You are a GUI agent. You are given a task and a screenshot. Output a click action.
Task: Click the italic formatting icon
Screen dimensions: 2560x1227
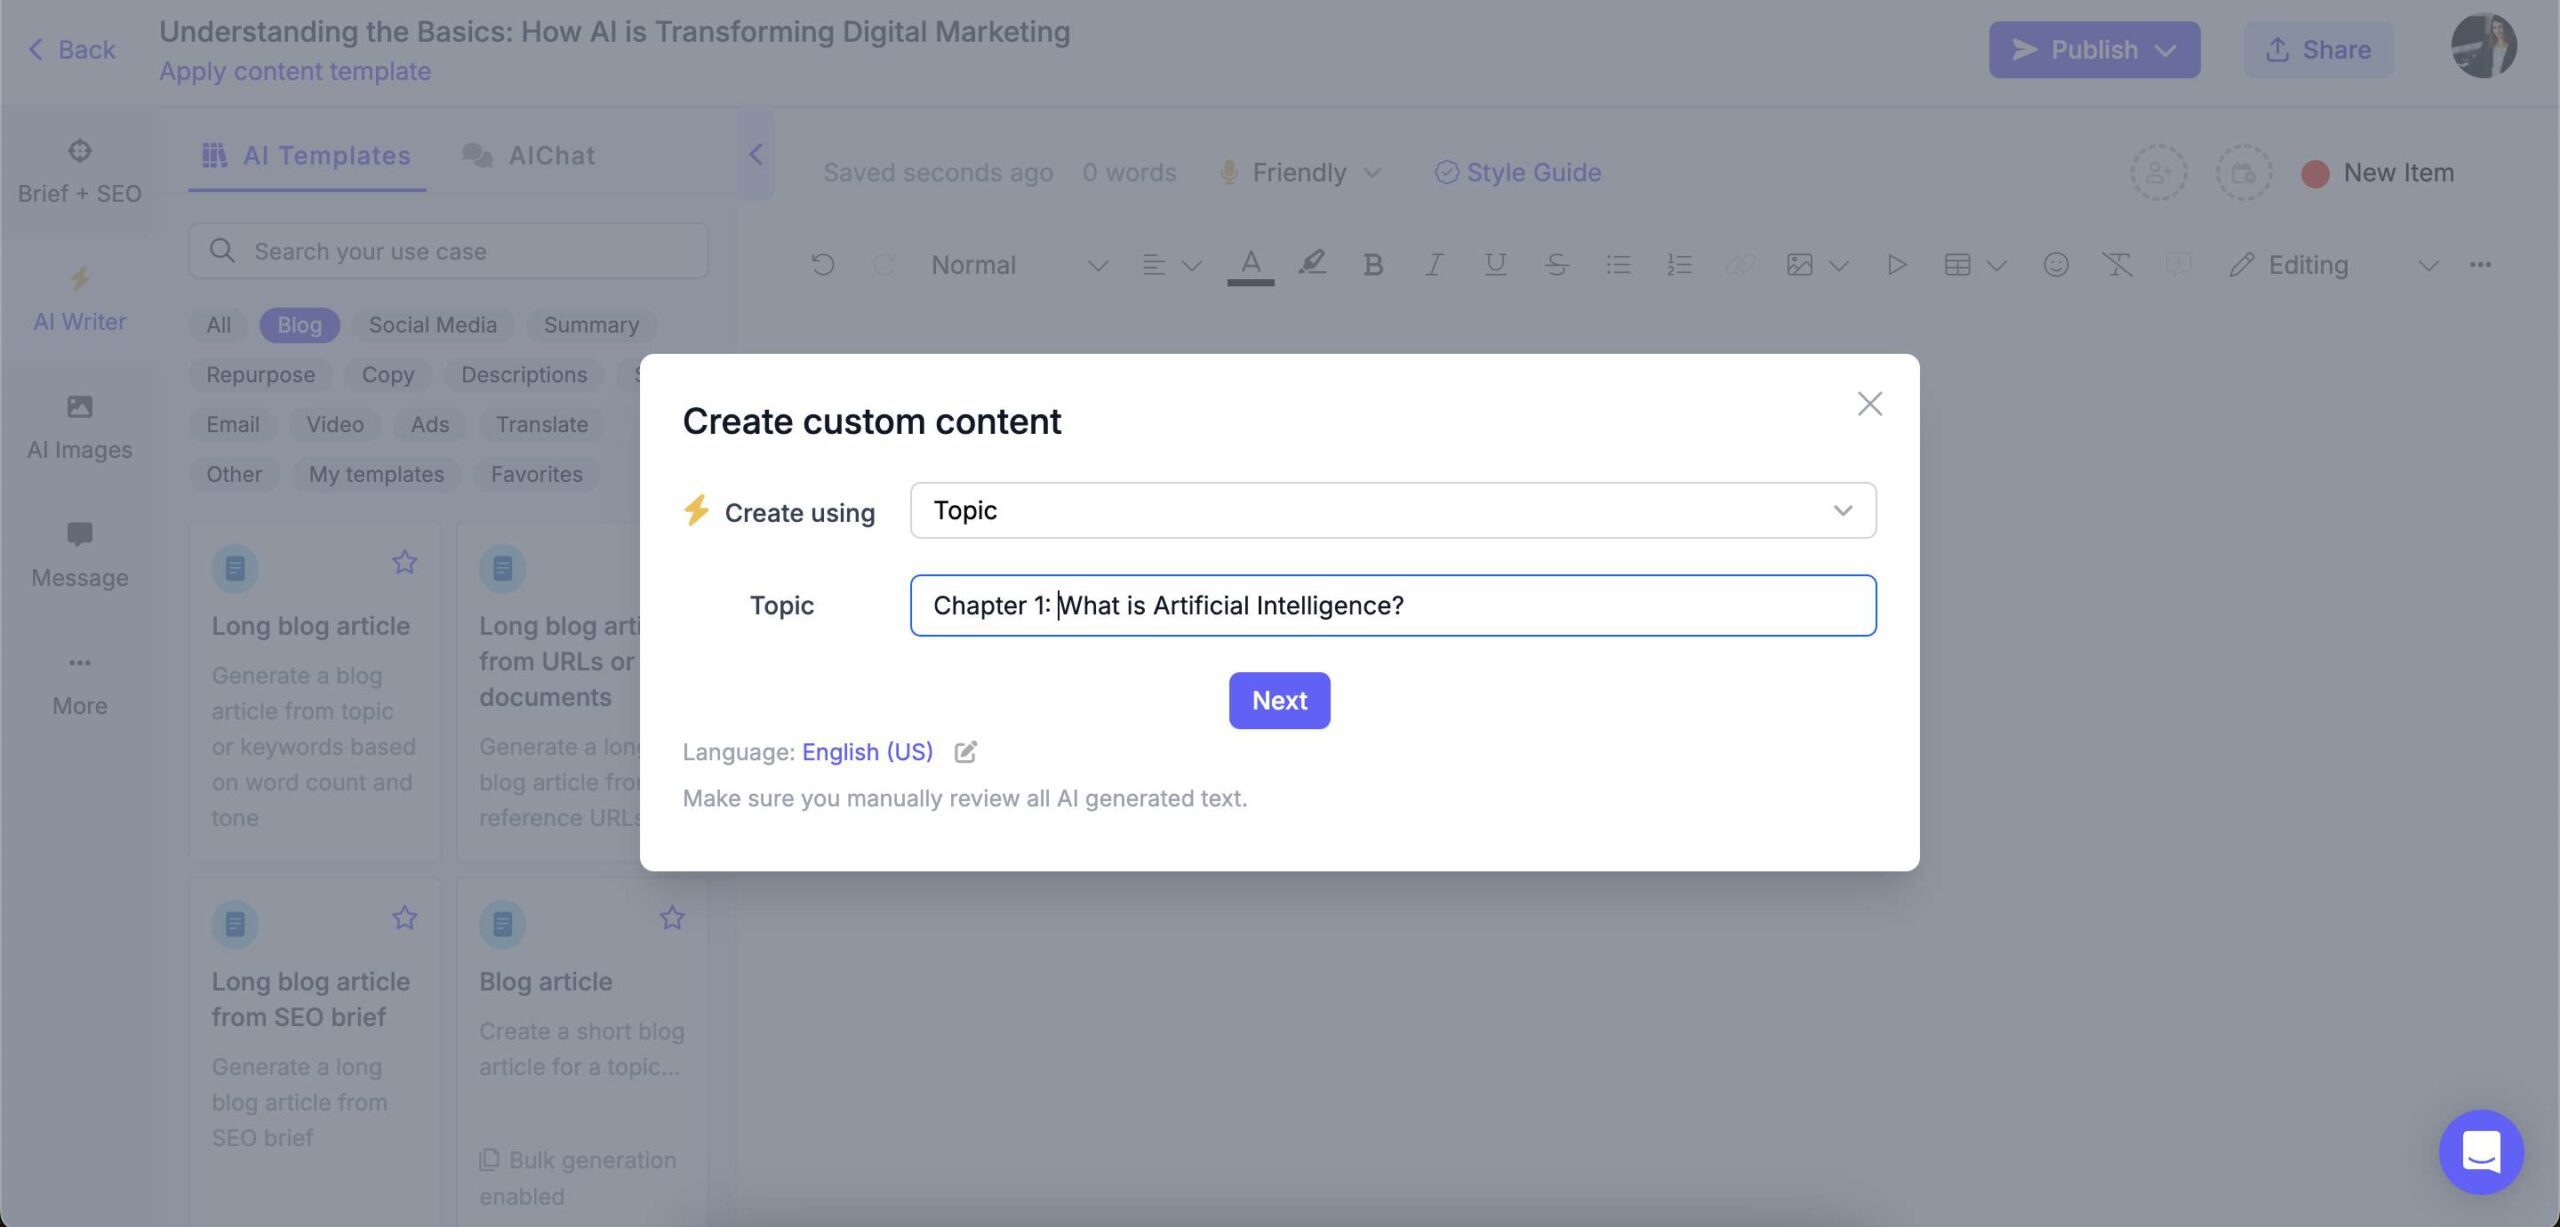click(x=1432, y=266)
